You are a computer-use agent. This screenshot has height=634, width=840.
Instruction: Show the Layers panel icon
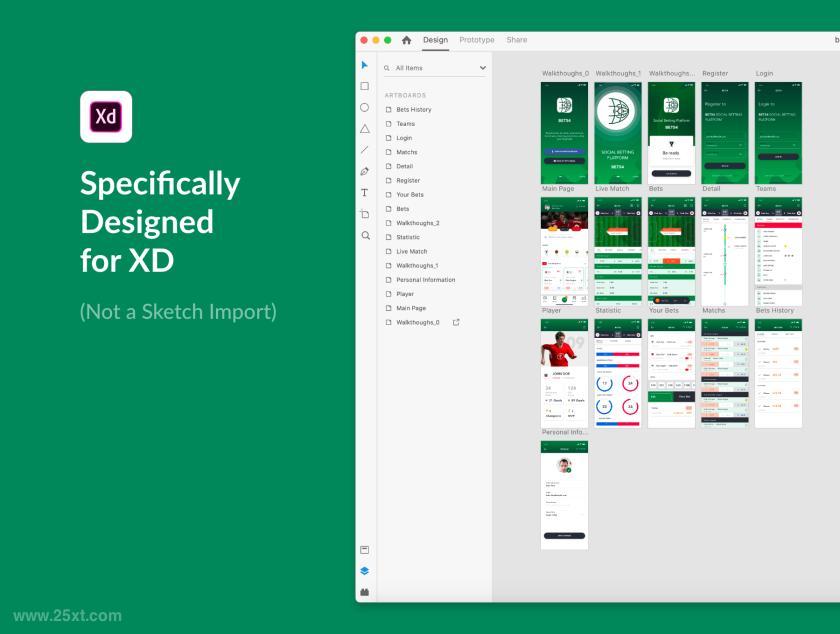click(x=365, y=571)
